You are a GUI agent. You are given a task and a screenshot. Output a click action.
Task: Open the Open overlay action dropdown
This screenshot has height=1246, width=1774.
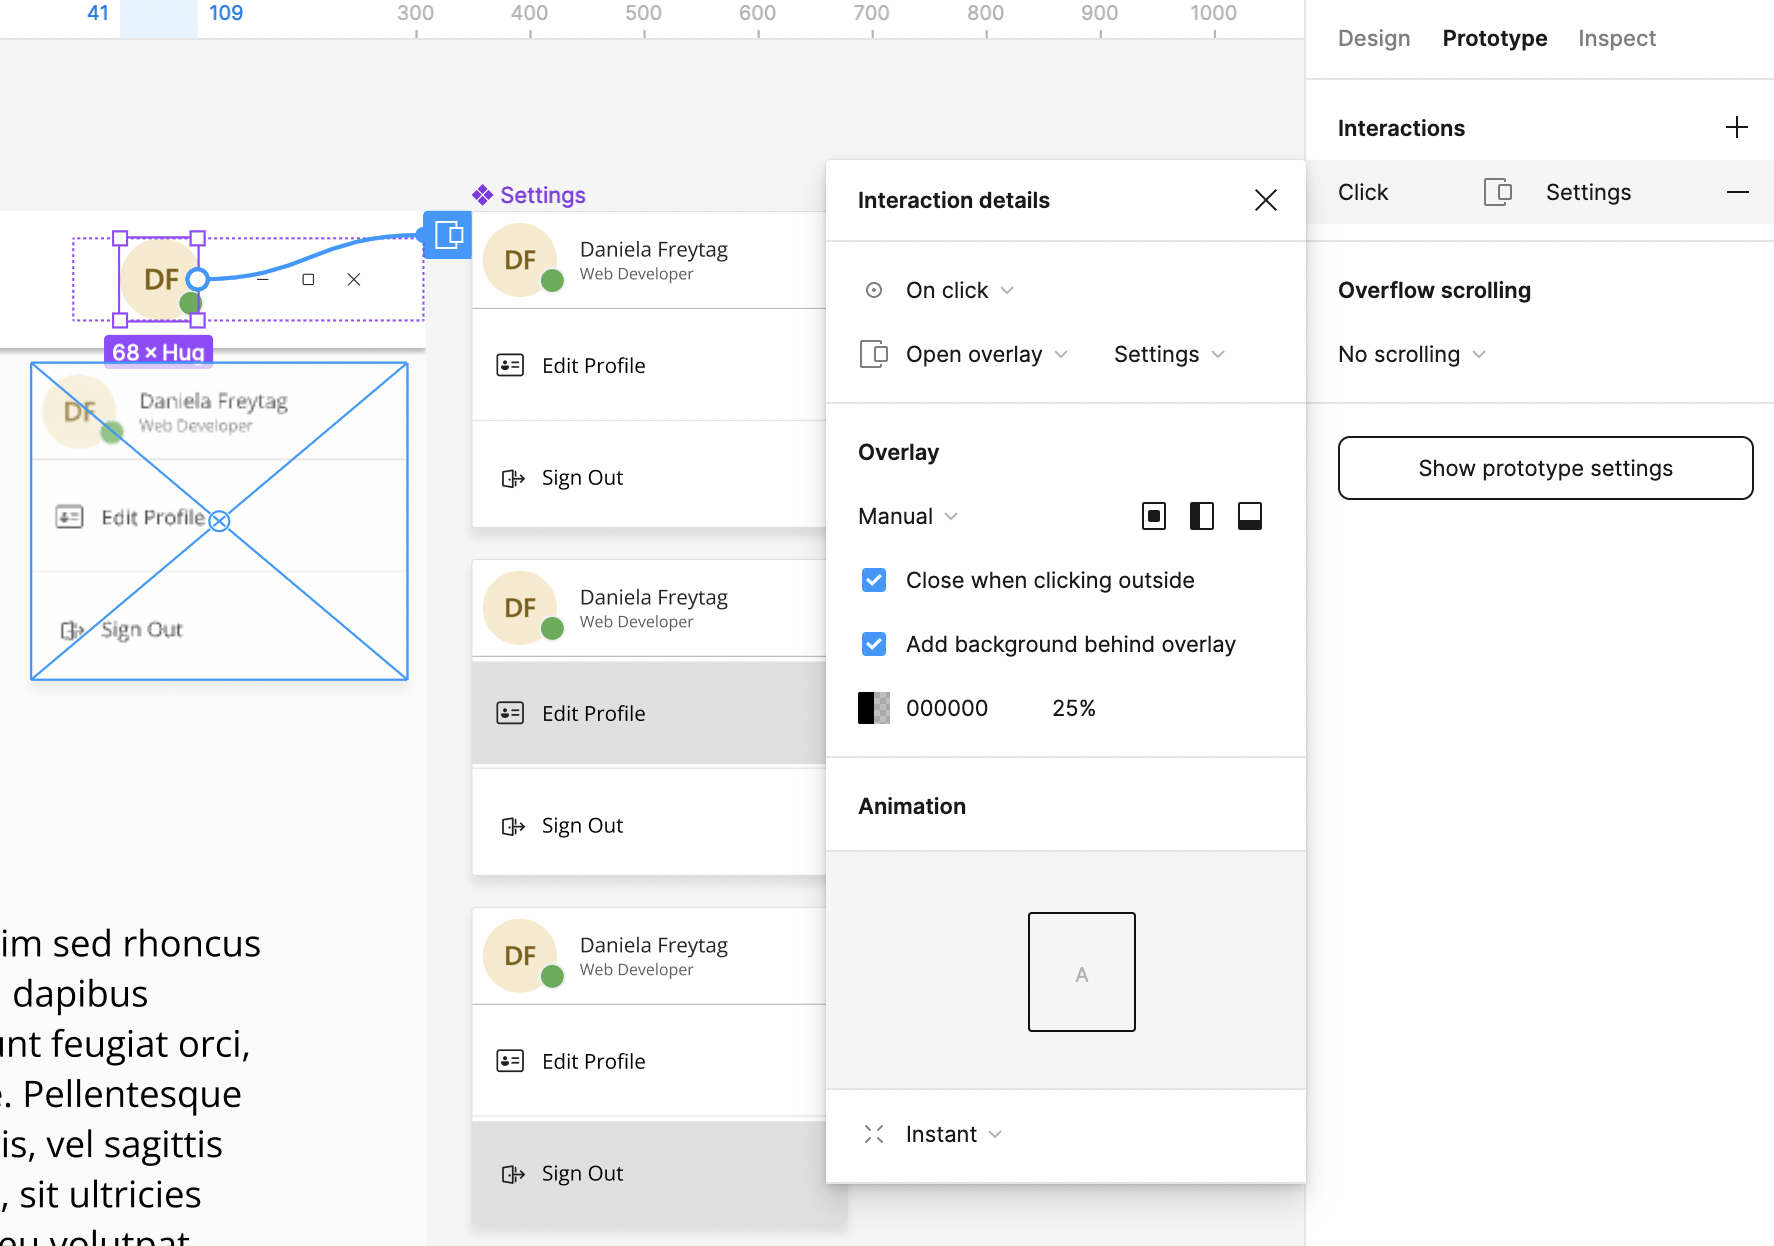pyautogui.click(x=987, y=354)
